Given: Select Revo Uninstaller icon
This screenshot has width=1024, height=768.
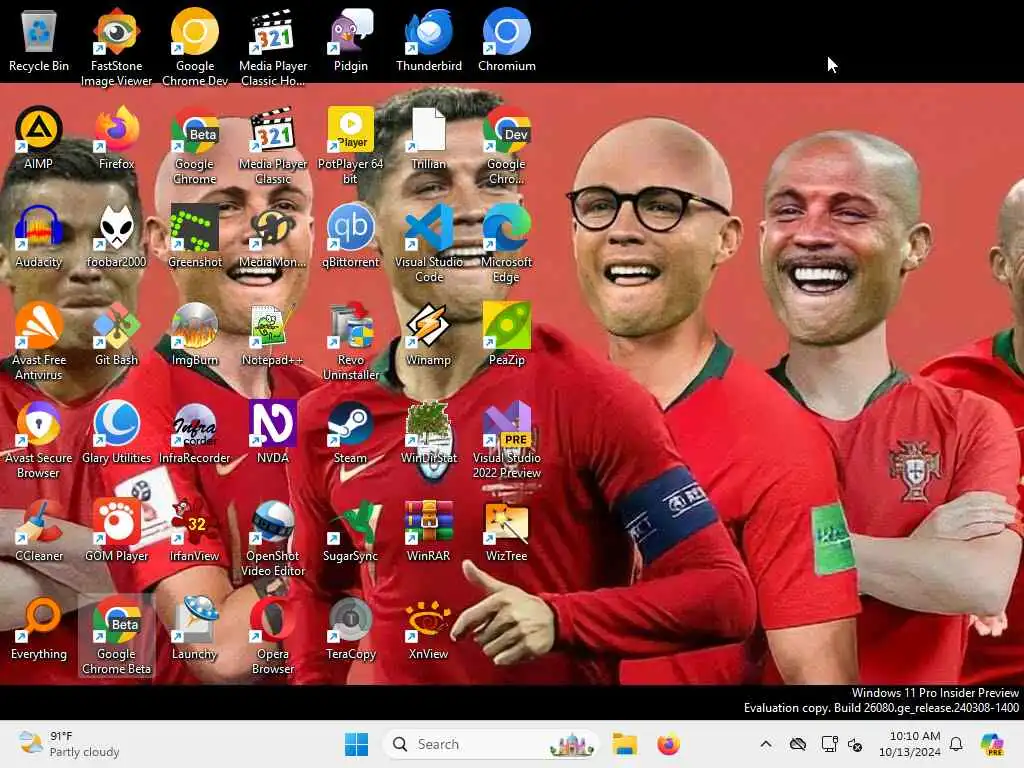Looking at the screenshot, I should [351, 341].
